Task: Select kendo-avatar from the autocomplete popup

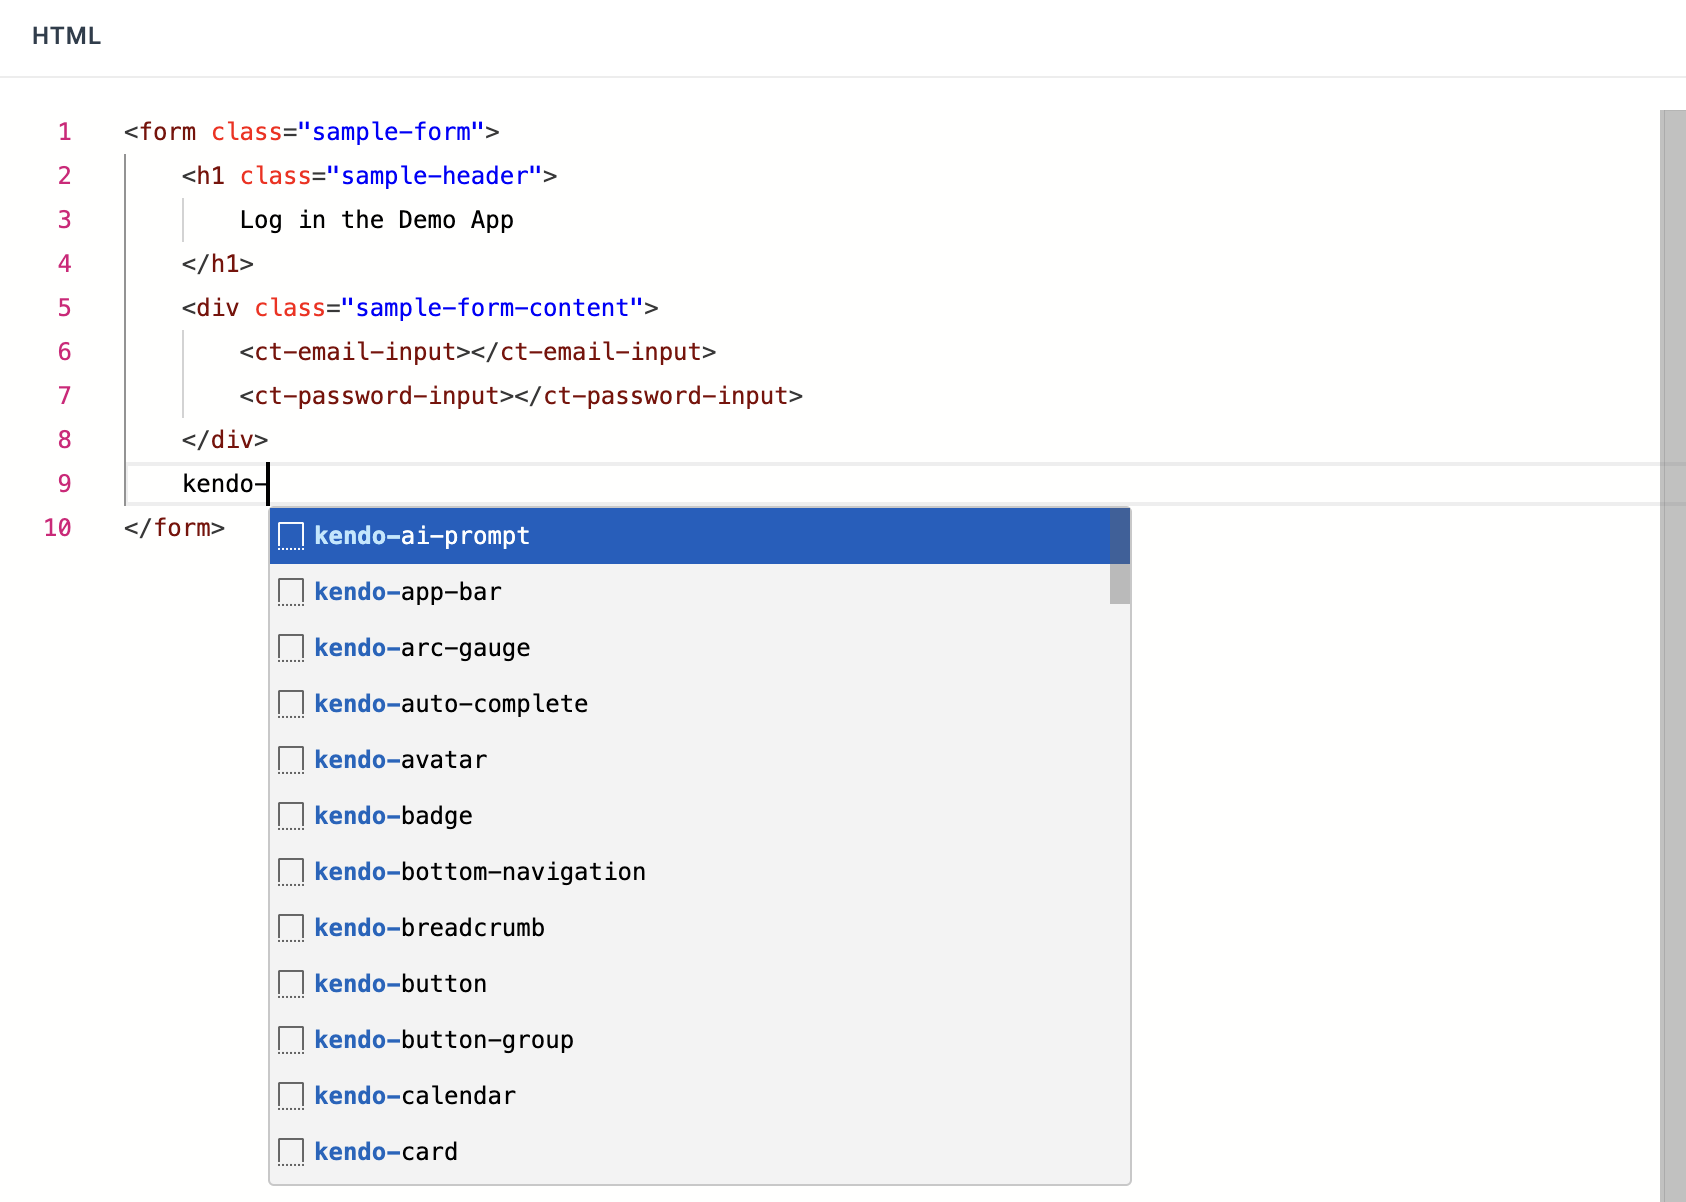Action: tap(400, 760)
